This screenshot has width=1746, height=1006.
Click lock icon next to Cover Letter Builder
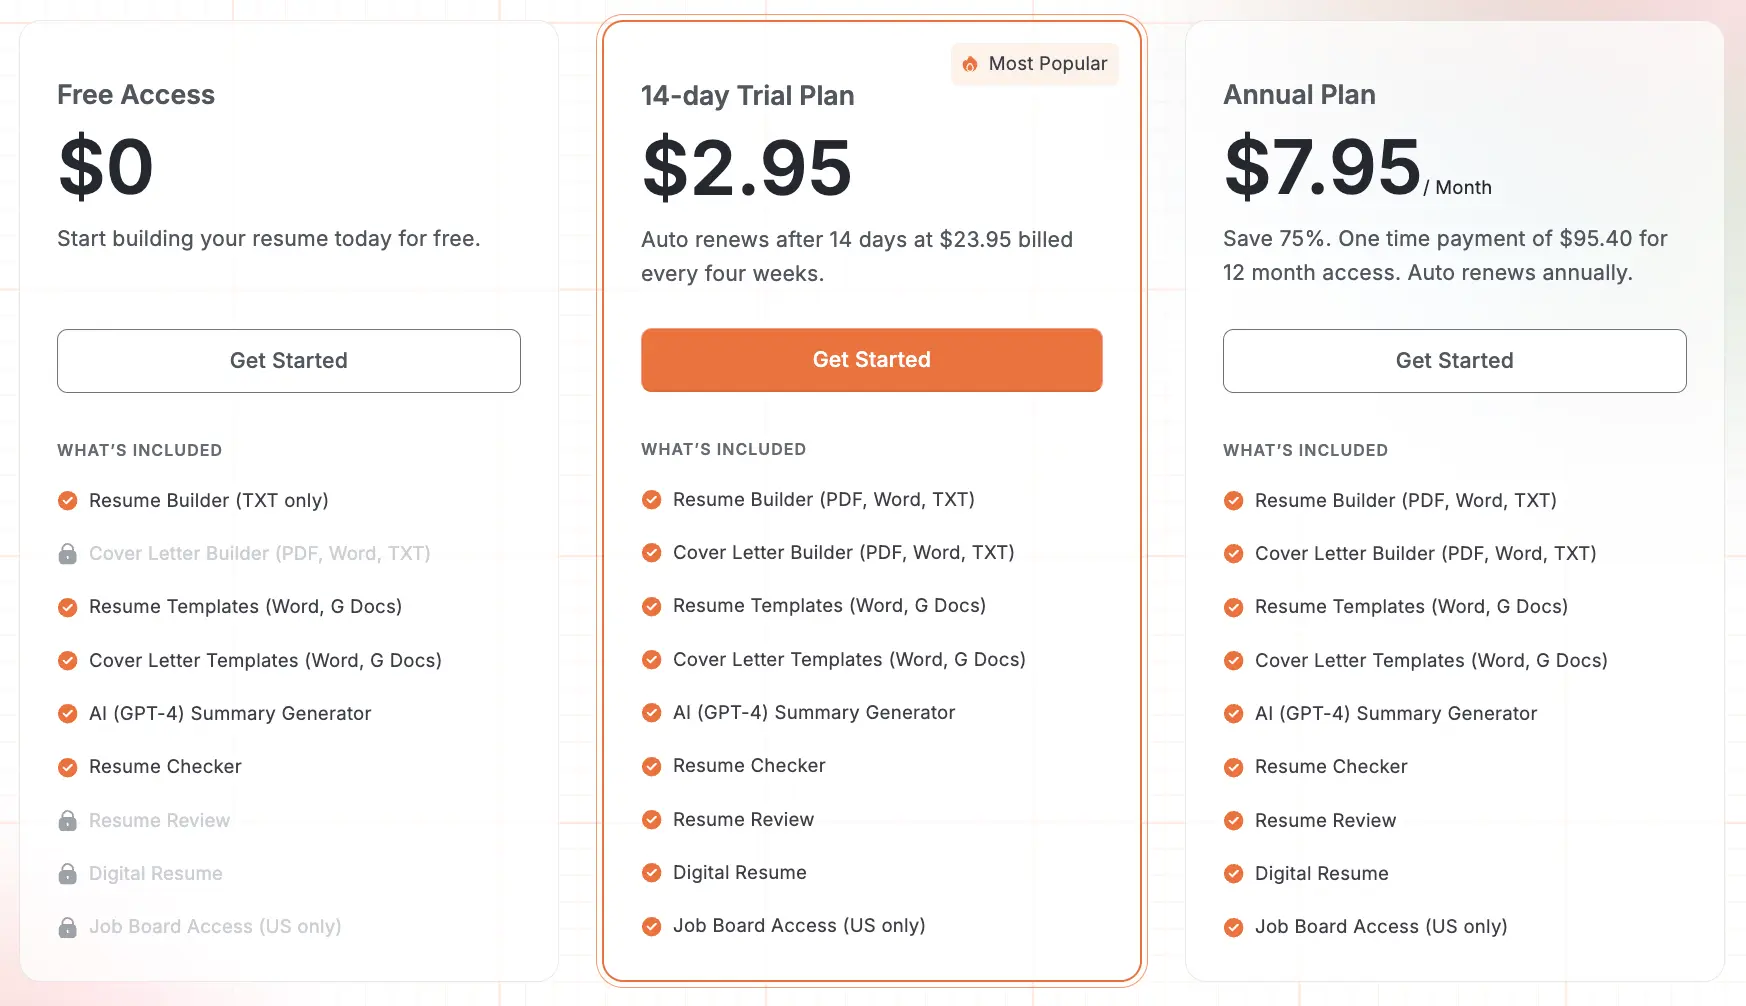tap(68, 554)
